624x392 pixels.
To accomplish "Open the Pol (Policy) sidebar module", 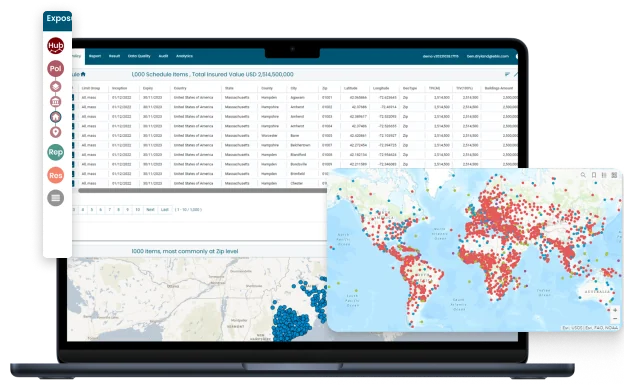I will 55,68.
